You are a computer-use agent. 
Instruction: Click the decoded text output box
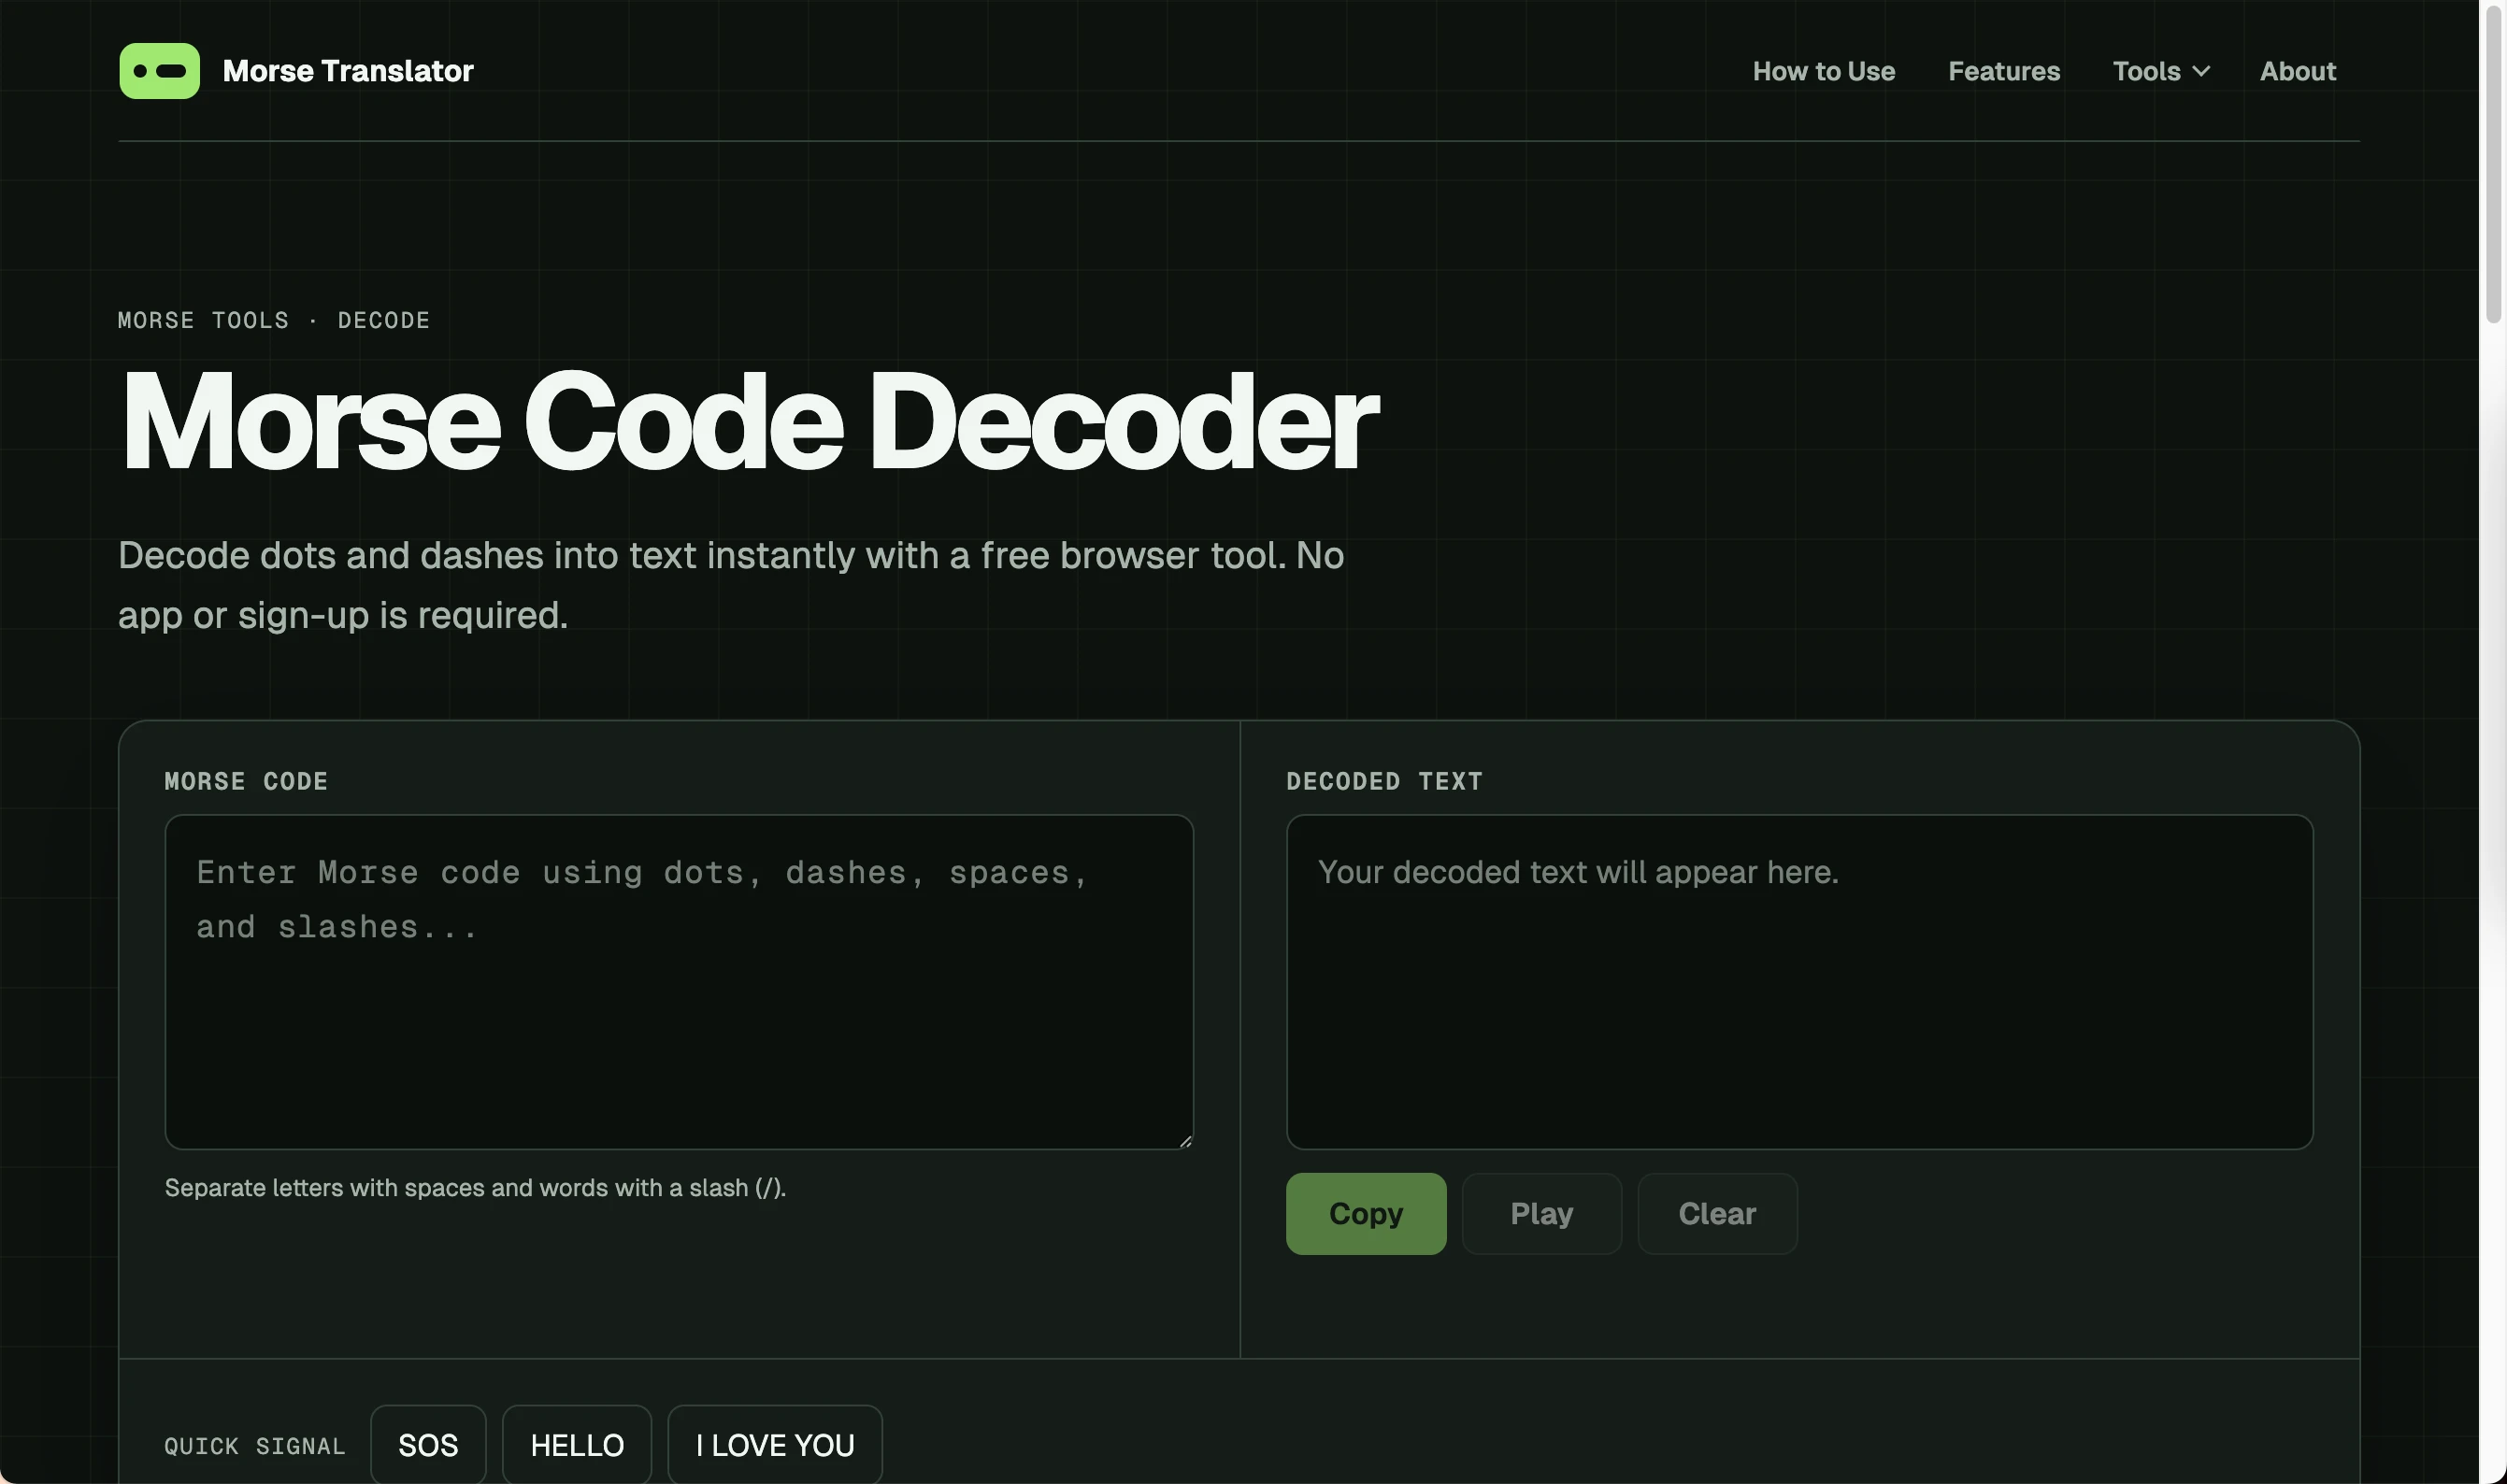(1799, 982)
